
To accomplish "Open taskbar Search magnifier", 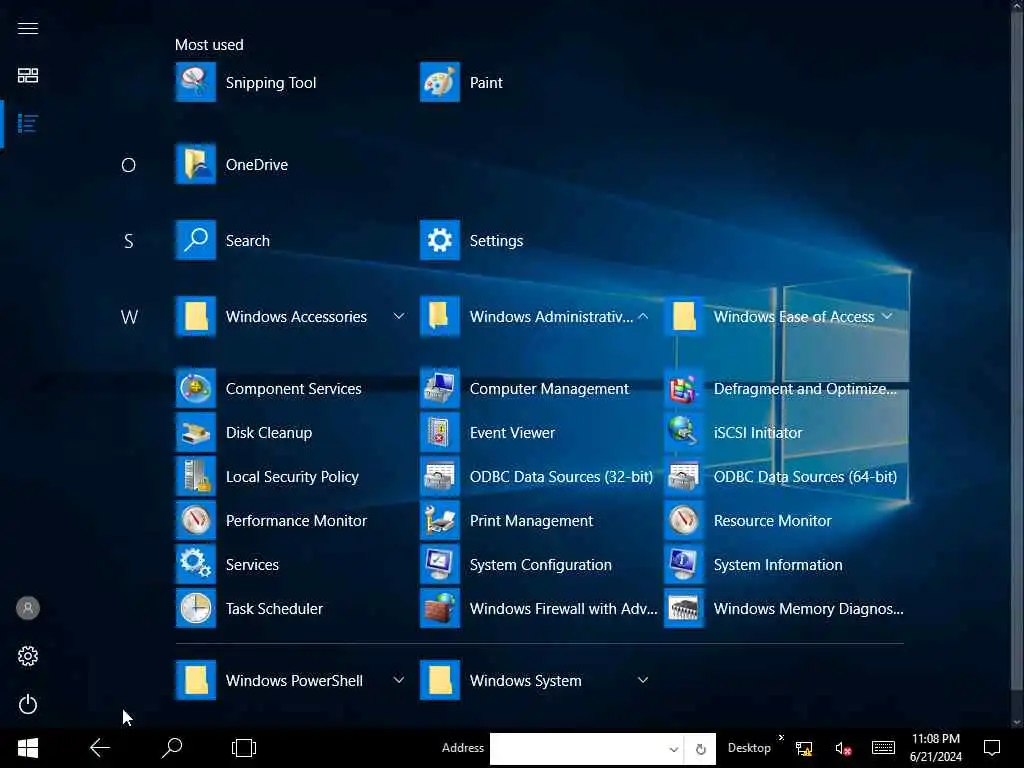I will (172, 748).
